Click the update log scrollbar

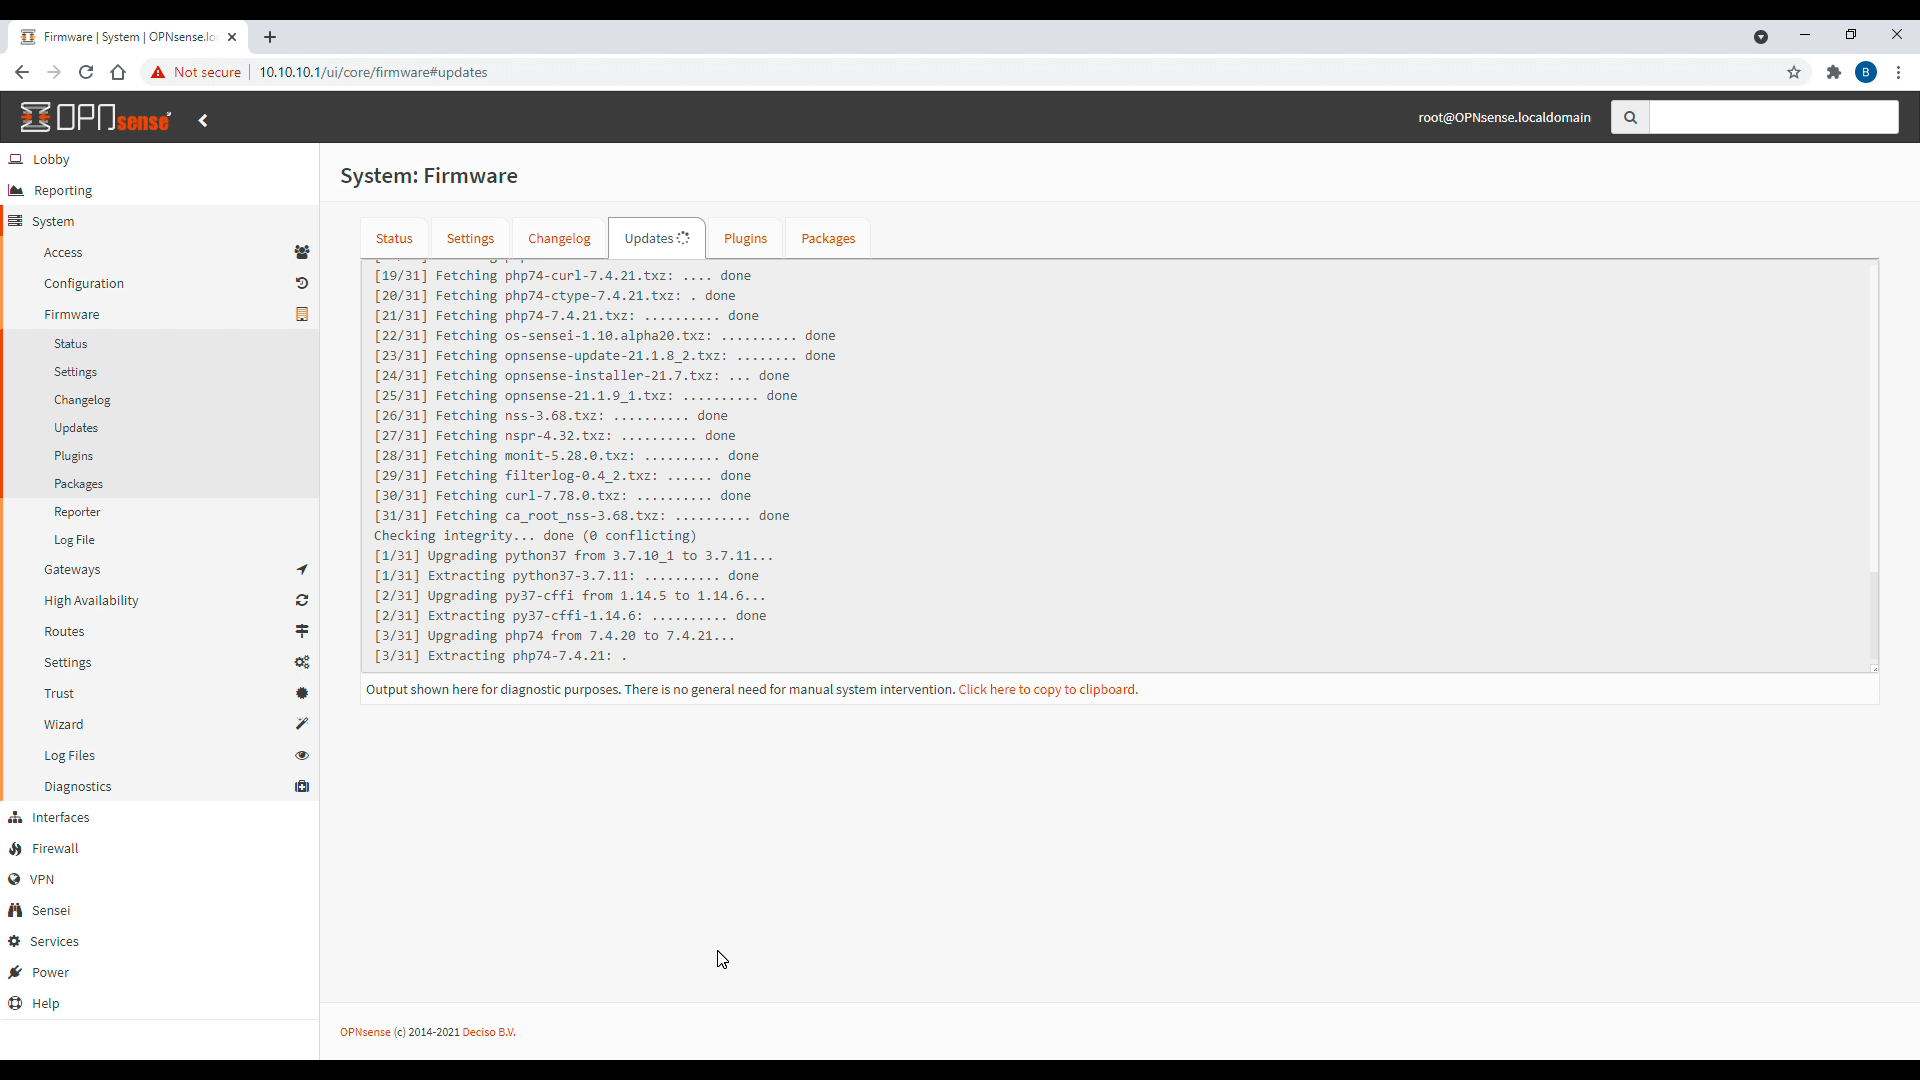click(x=1874, y=614)
